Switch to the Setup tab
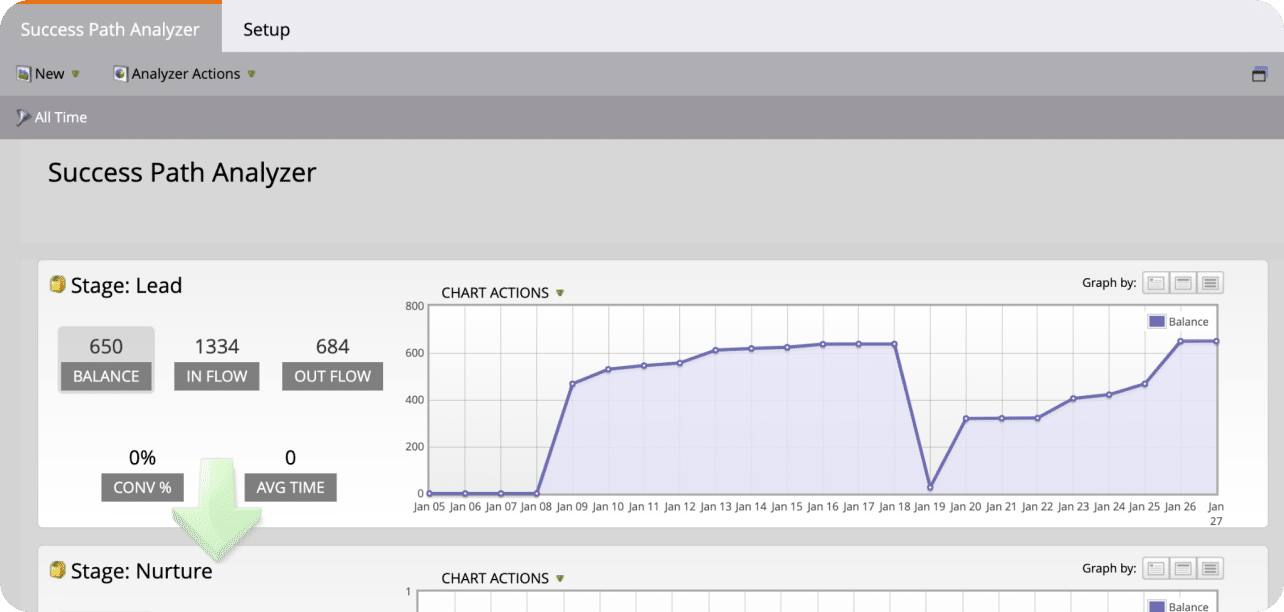Viewport: 1284px width, 612px height. pyautogui.click(x=265, y=30)
